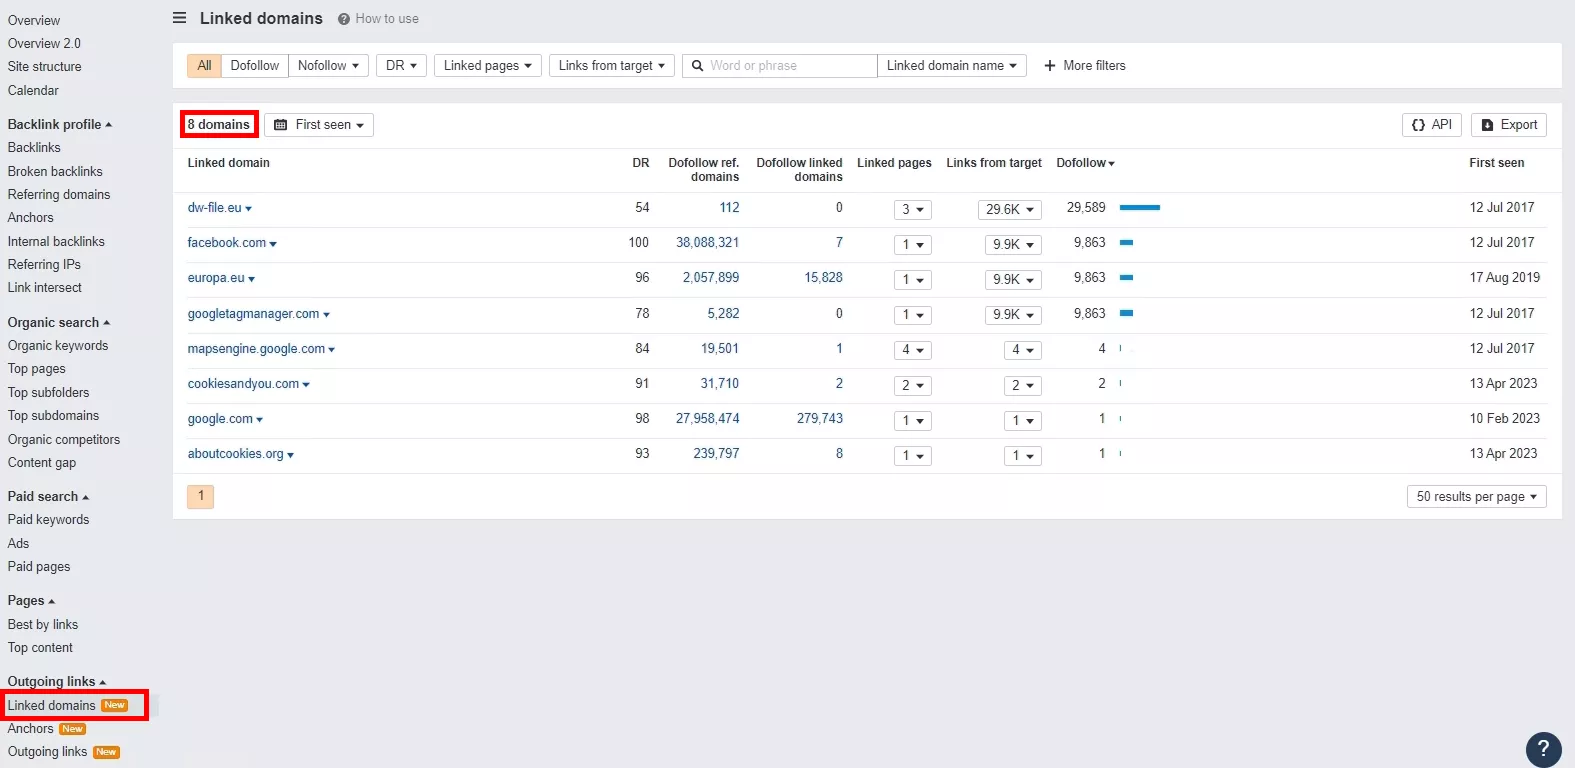This screenshot has height=768, width=1575.
Task: Open the How to use help link
Action: point(379,19)
